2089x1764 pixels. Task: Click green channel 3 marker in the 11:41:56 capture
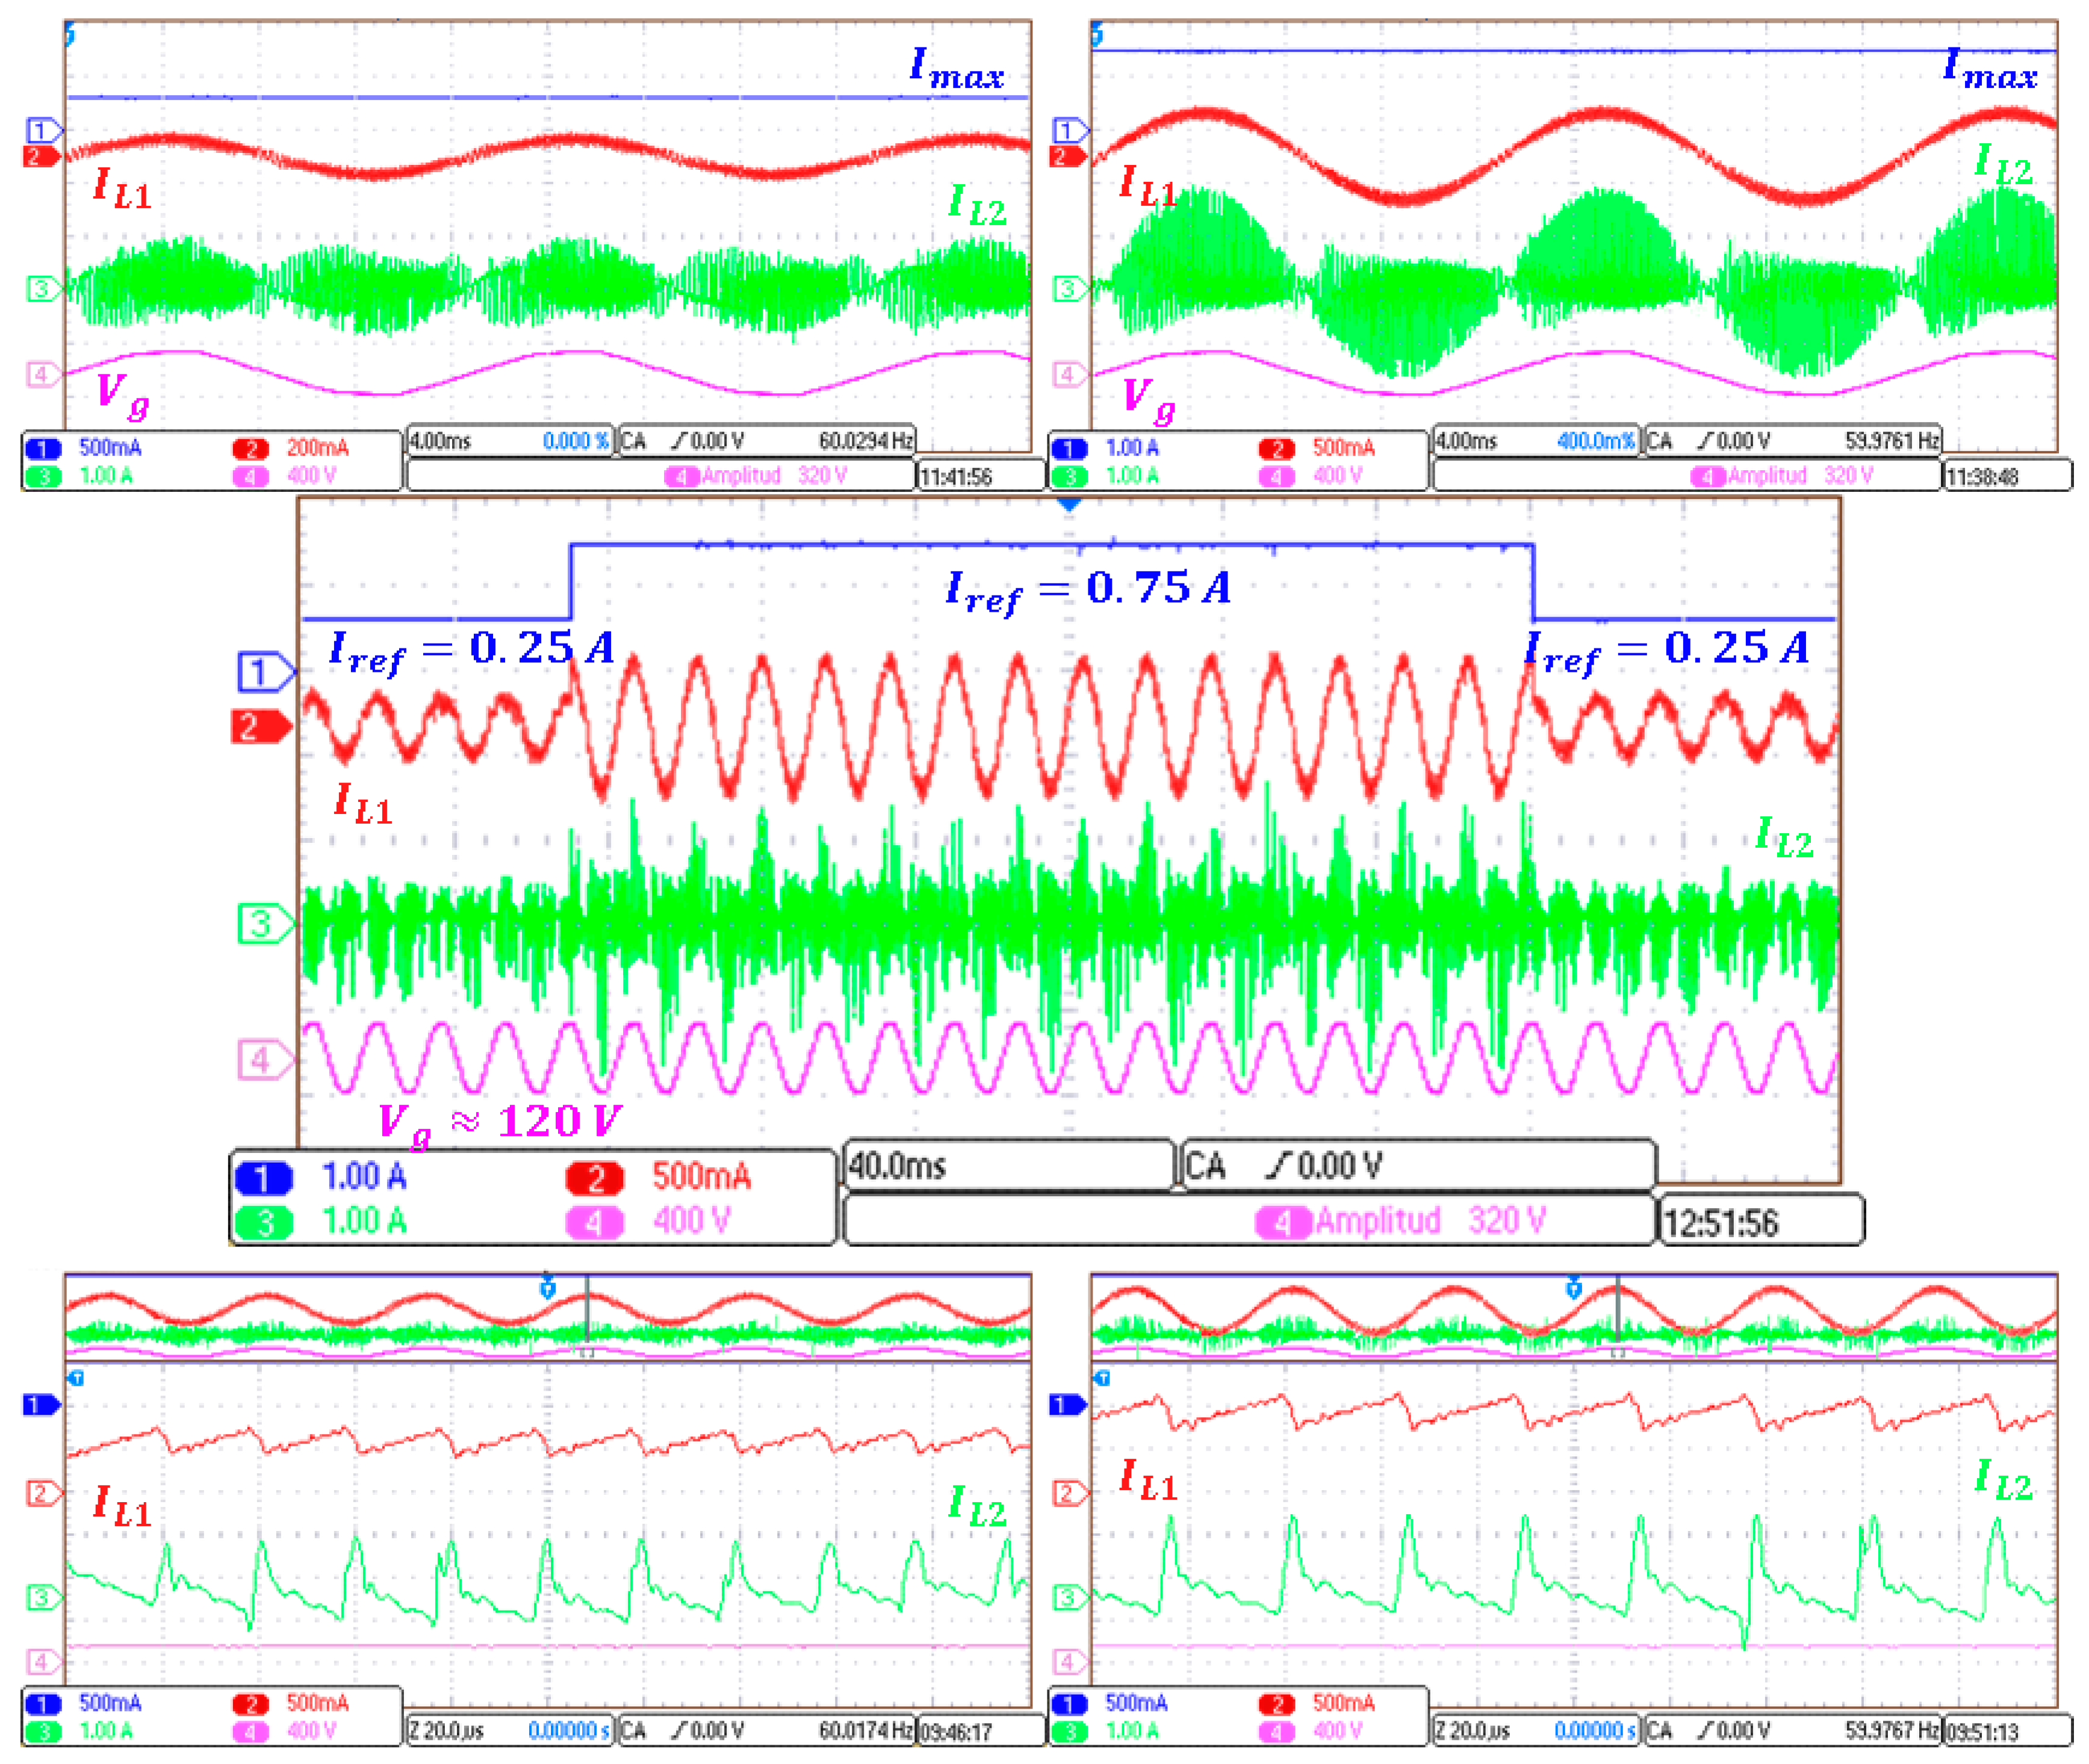pos(44,289)
